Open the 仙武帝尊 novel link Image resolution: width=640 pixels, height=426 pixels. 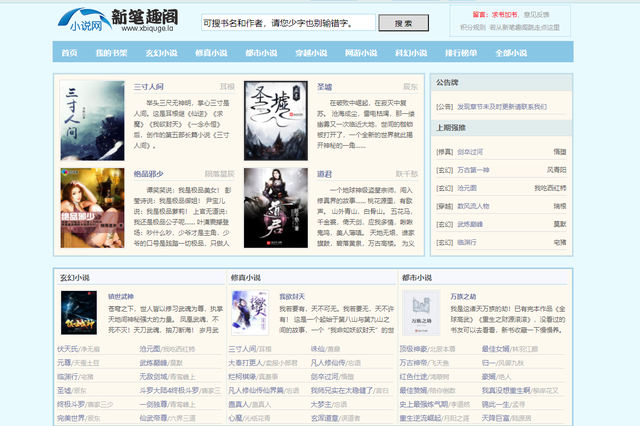coord(153,418)
